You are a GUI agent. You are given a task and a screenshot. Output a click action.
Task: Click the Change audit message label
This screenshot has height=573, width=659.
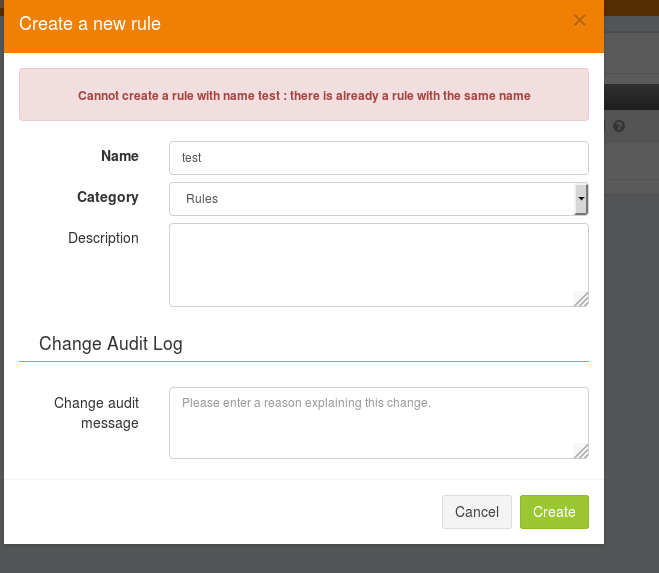[x=97, y=413]
